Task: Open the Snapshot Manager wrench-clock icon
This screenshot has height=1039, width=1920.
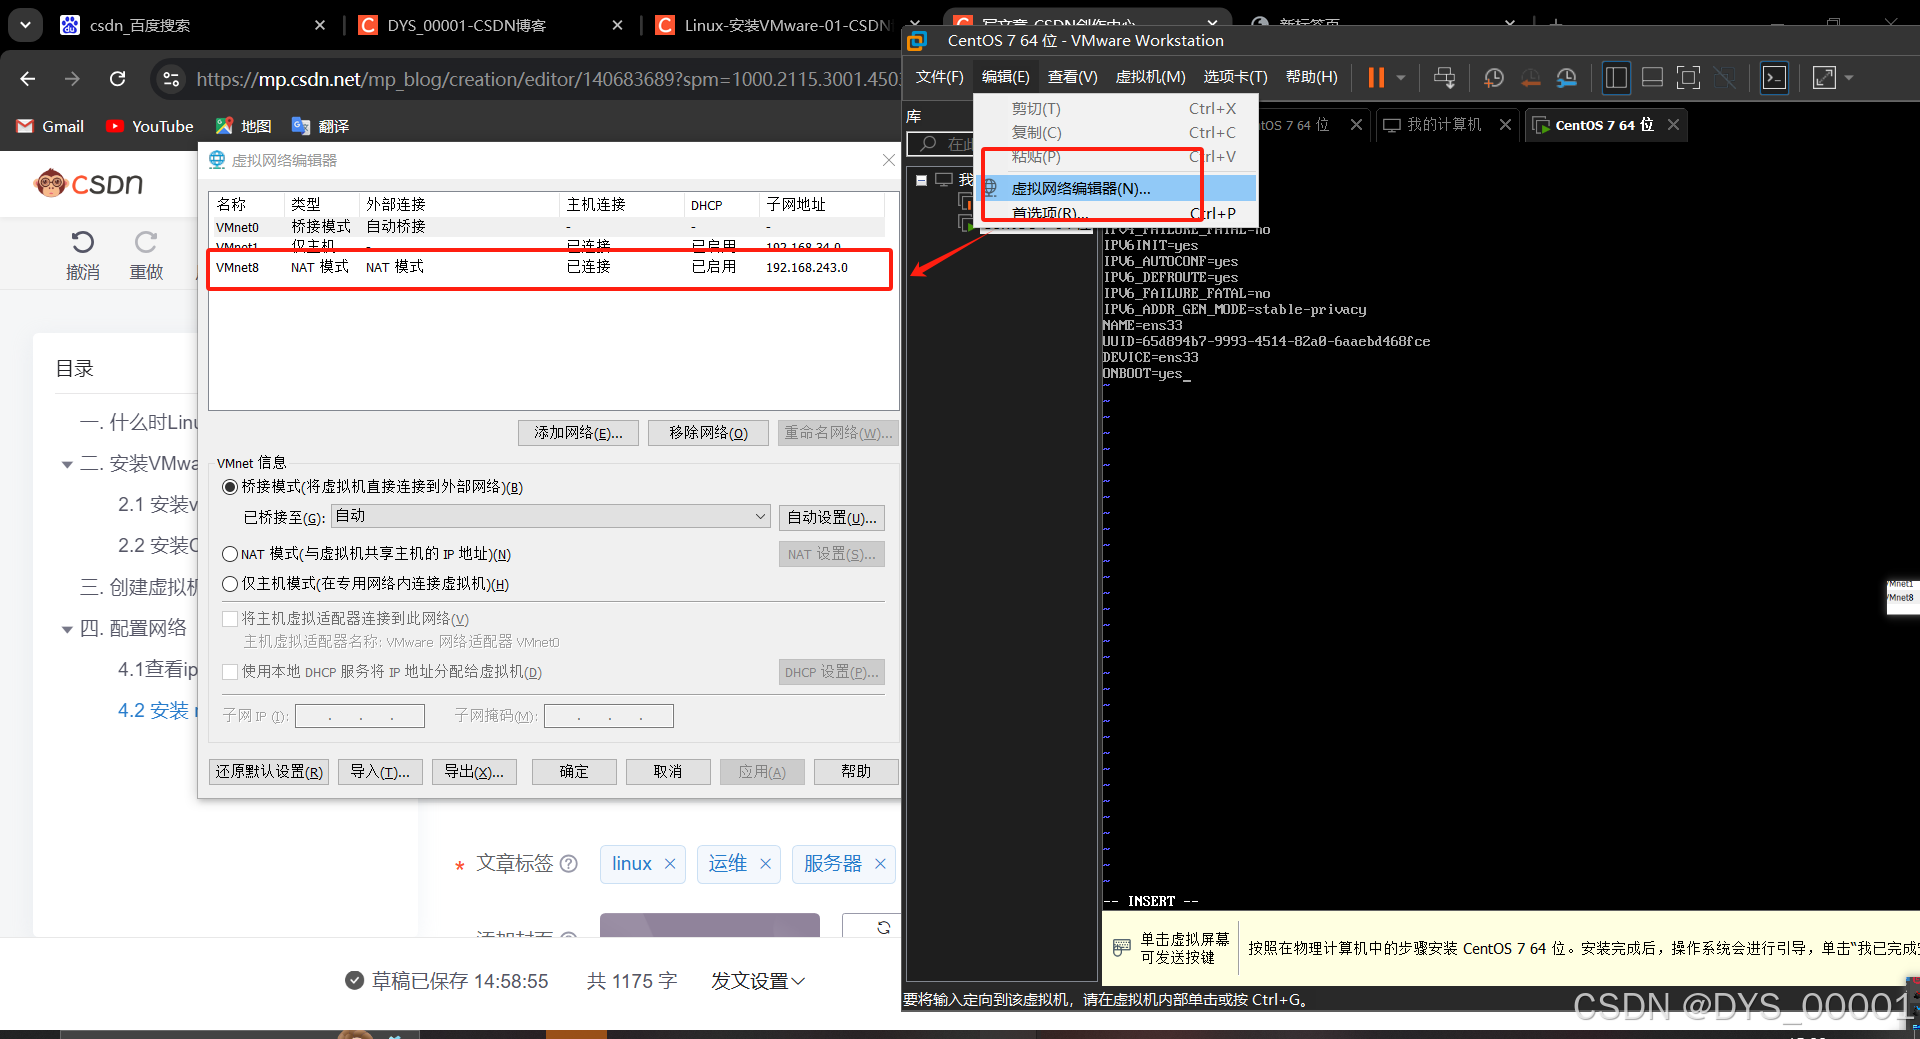Action: [x=1567, y=77]
